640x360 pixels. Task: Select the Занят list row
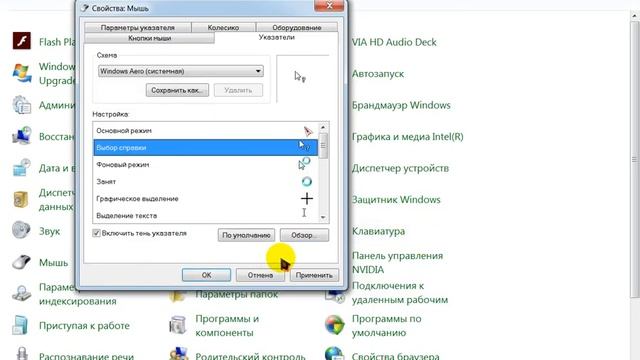pyautogui.click(x=205, y=182)
